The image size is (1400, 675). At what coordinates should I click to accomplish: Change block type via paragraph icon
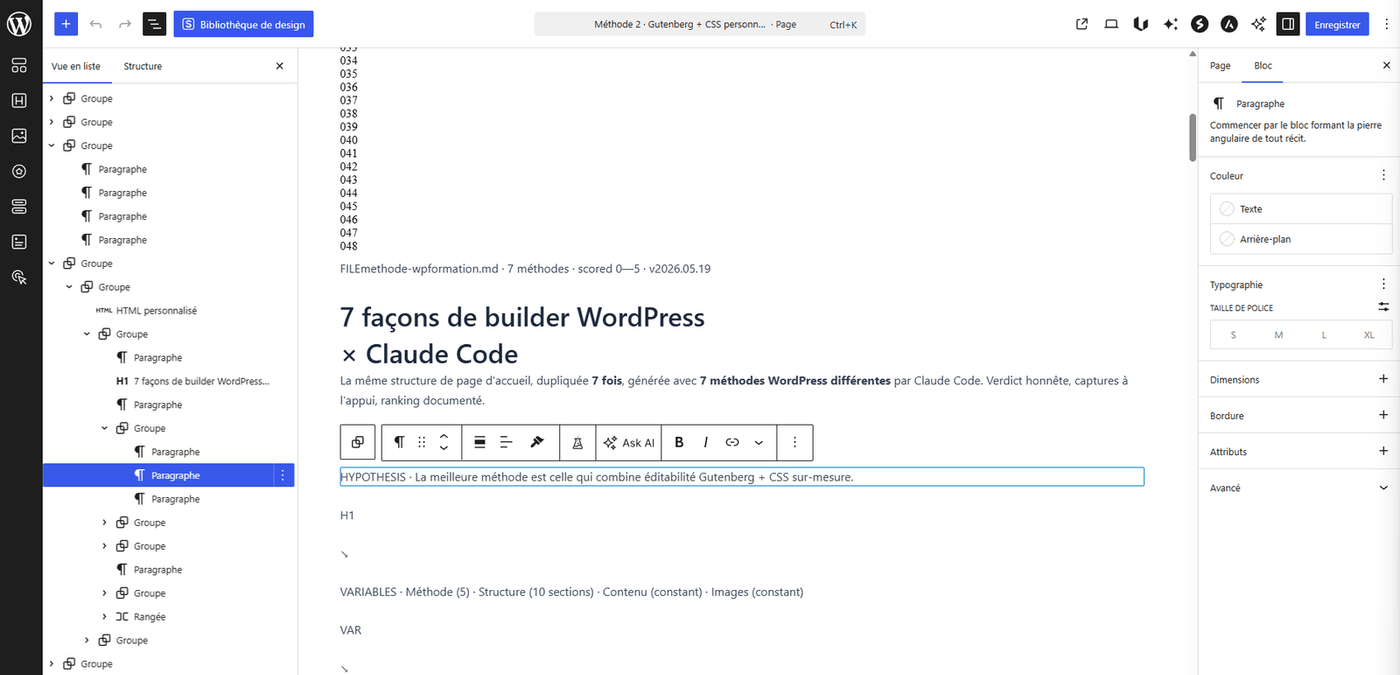[399, 442]
